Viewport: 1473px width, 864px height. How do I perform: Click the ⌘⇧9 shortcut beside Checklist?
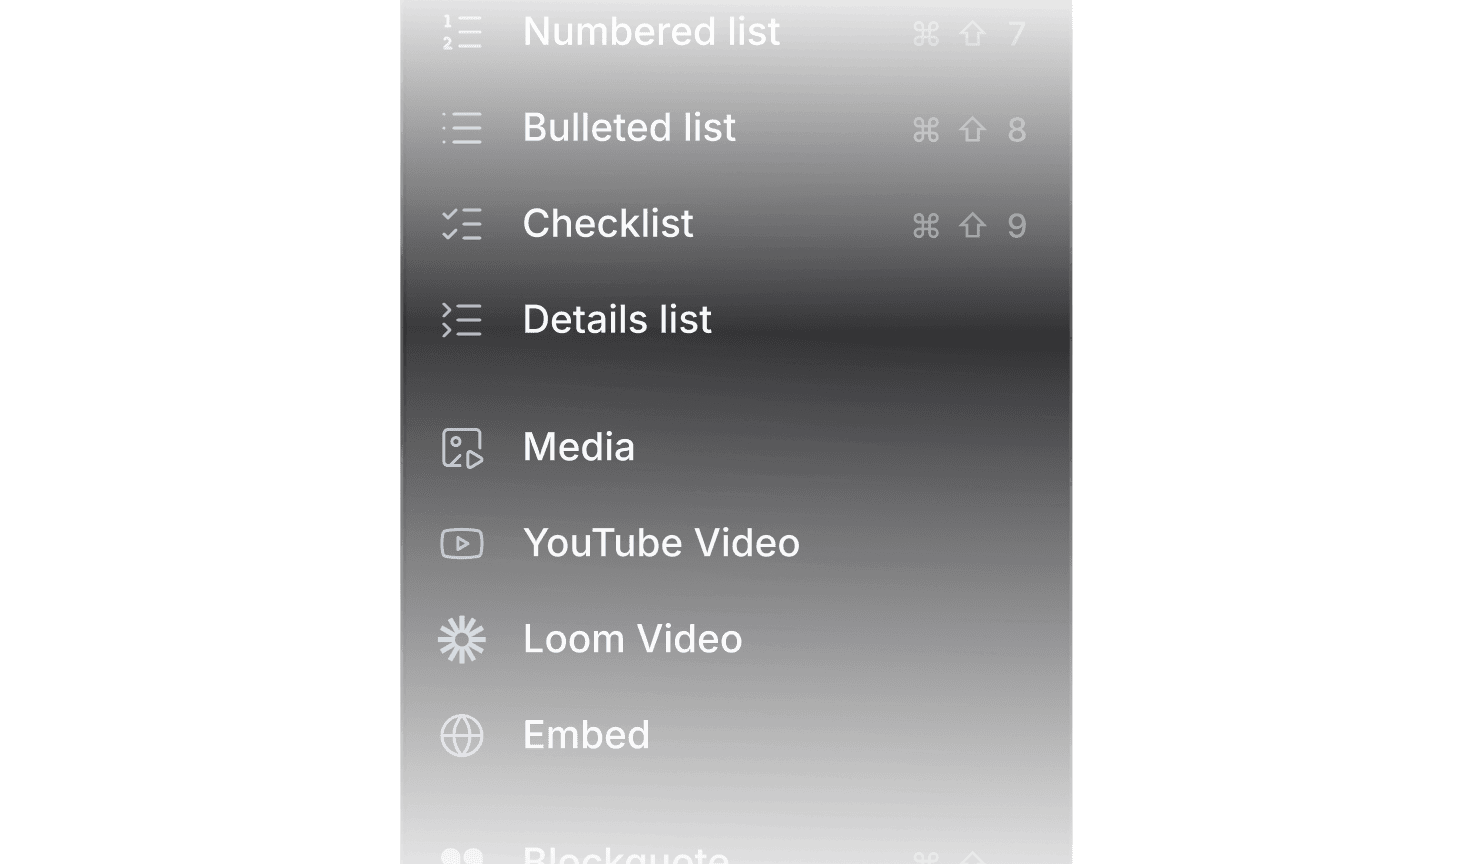coord(970,225)
